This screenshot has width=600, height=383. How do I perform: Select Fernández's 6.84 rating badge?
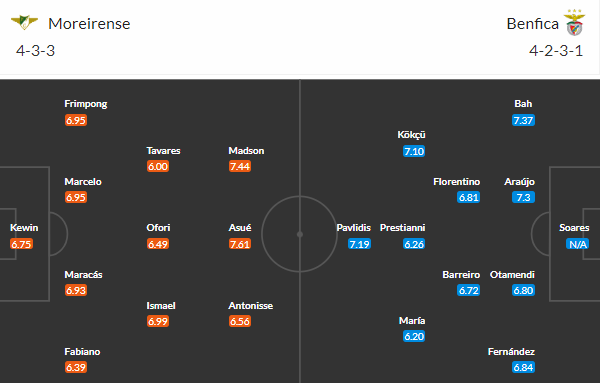coord(523,367)
